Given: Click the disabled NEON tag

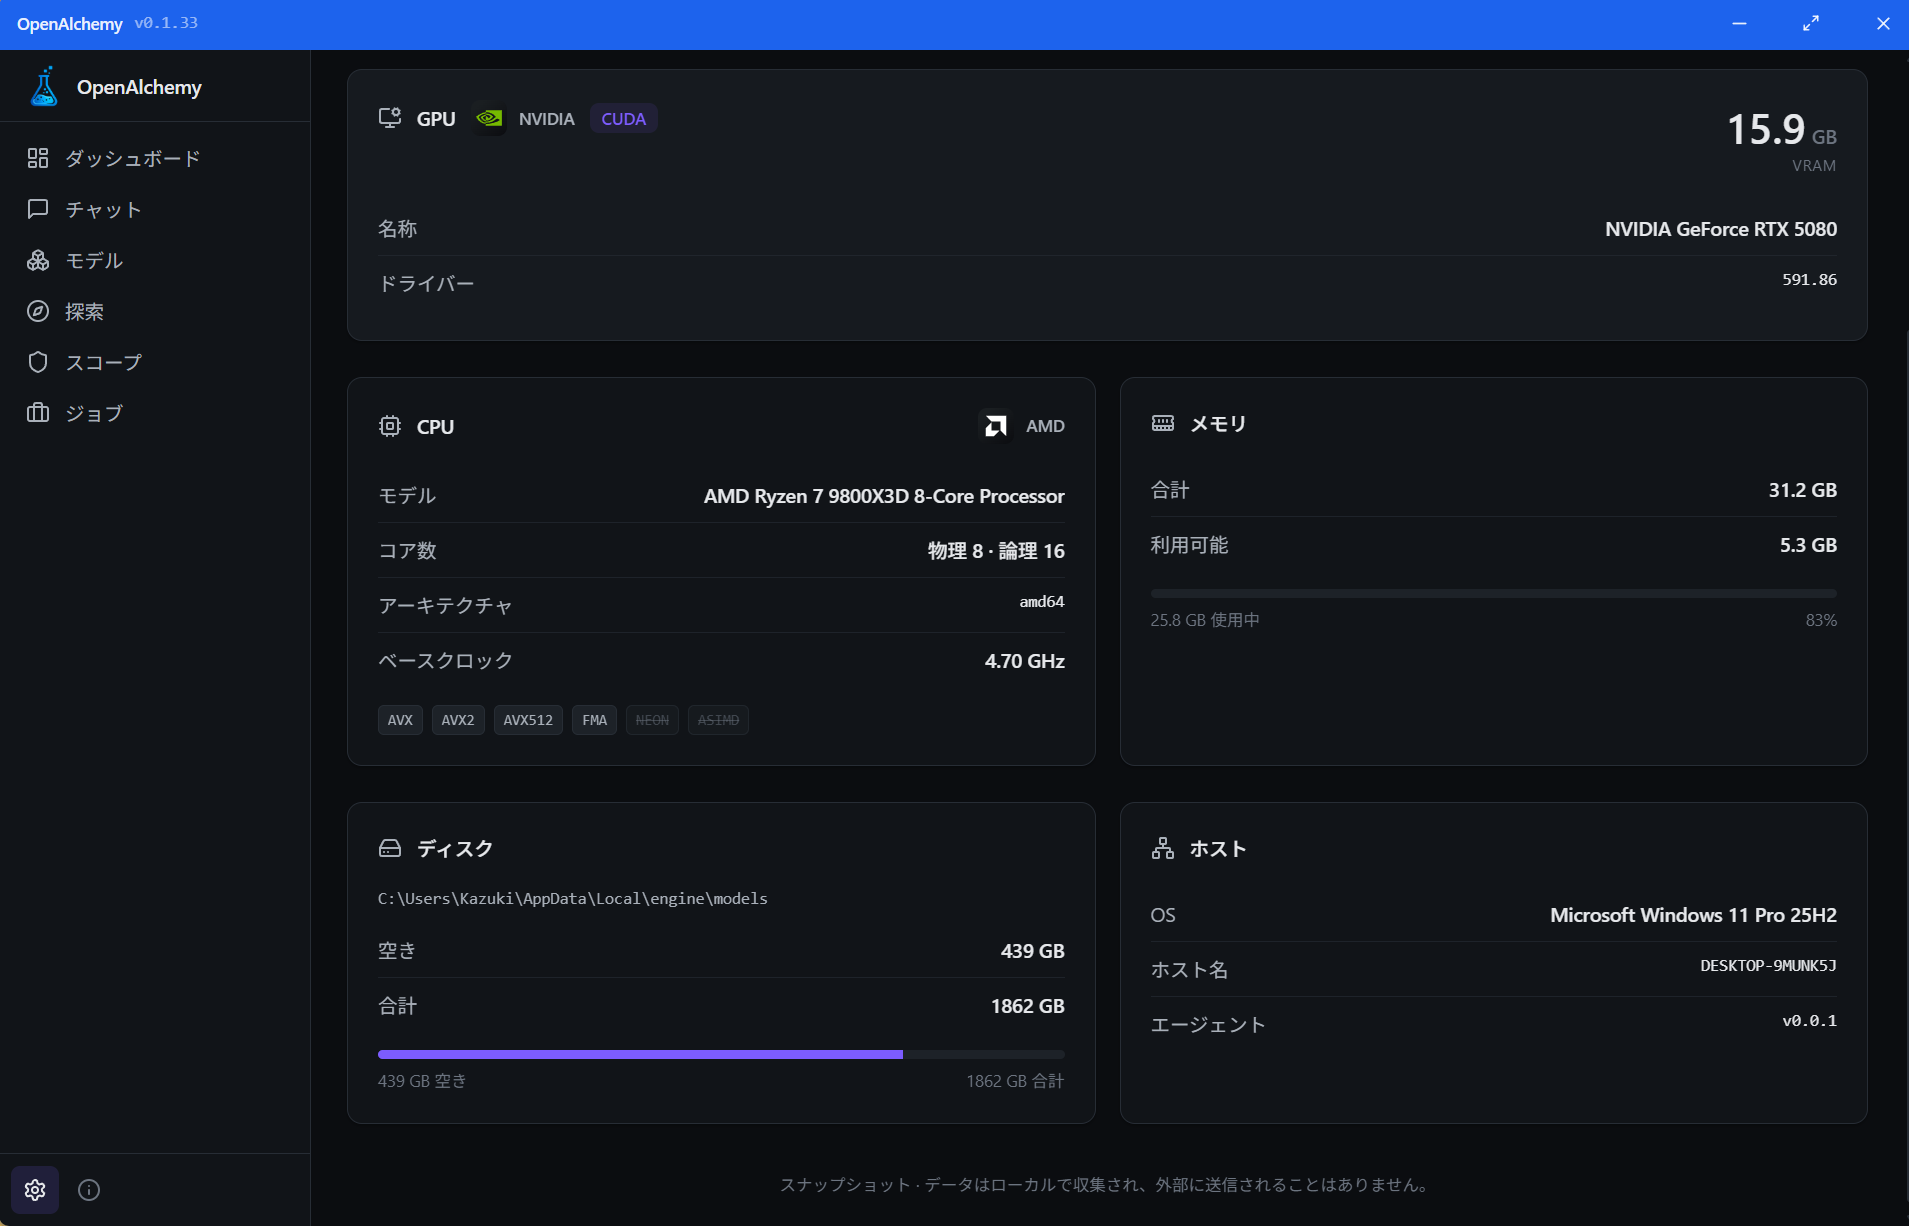Looking at the screenshot, I should [x=652, y=720].
